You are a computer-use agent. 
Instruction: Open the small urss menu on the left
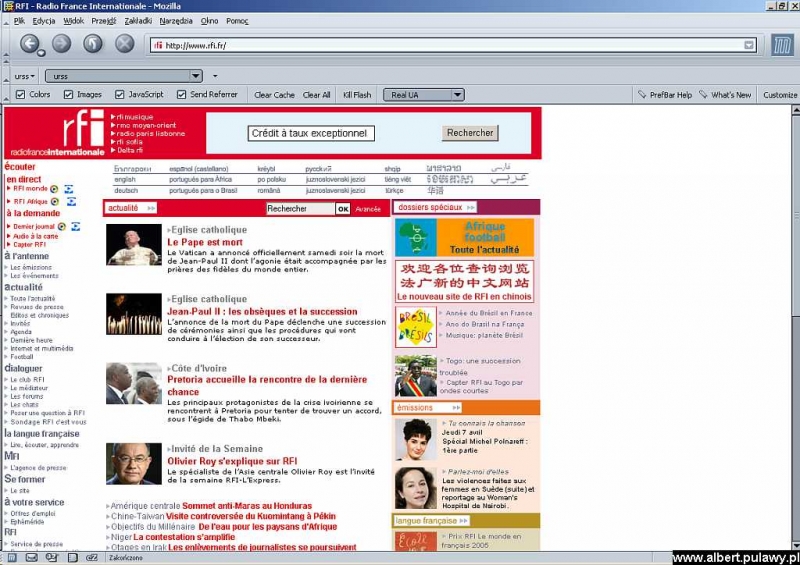tap(24, 76)
